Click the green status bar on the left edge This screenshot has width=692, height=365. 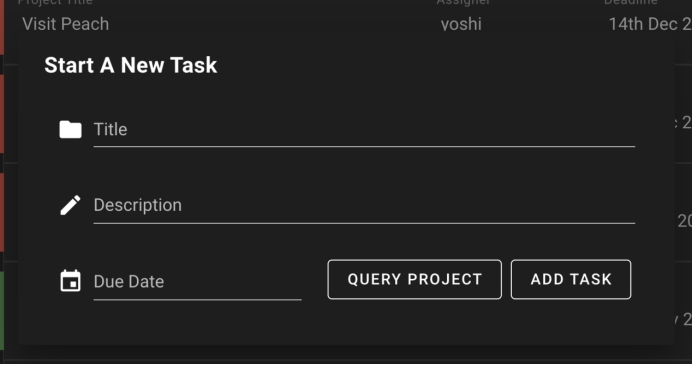tap(2, 311)
